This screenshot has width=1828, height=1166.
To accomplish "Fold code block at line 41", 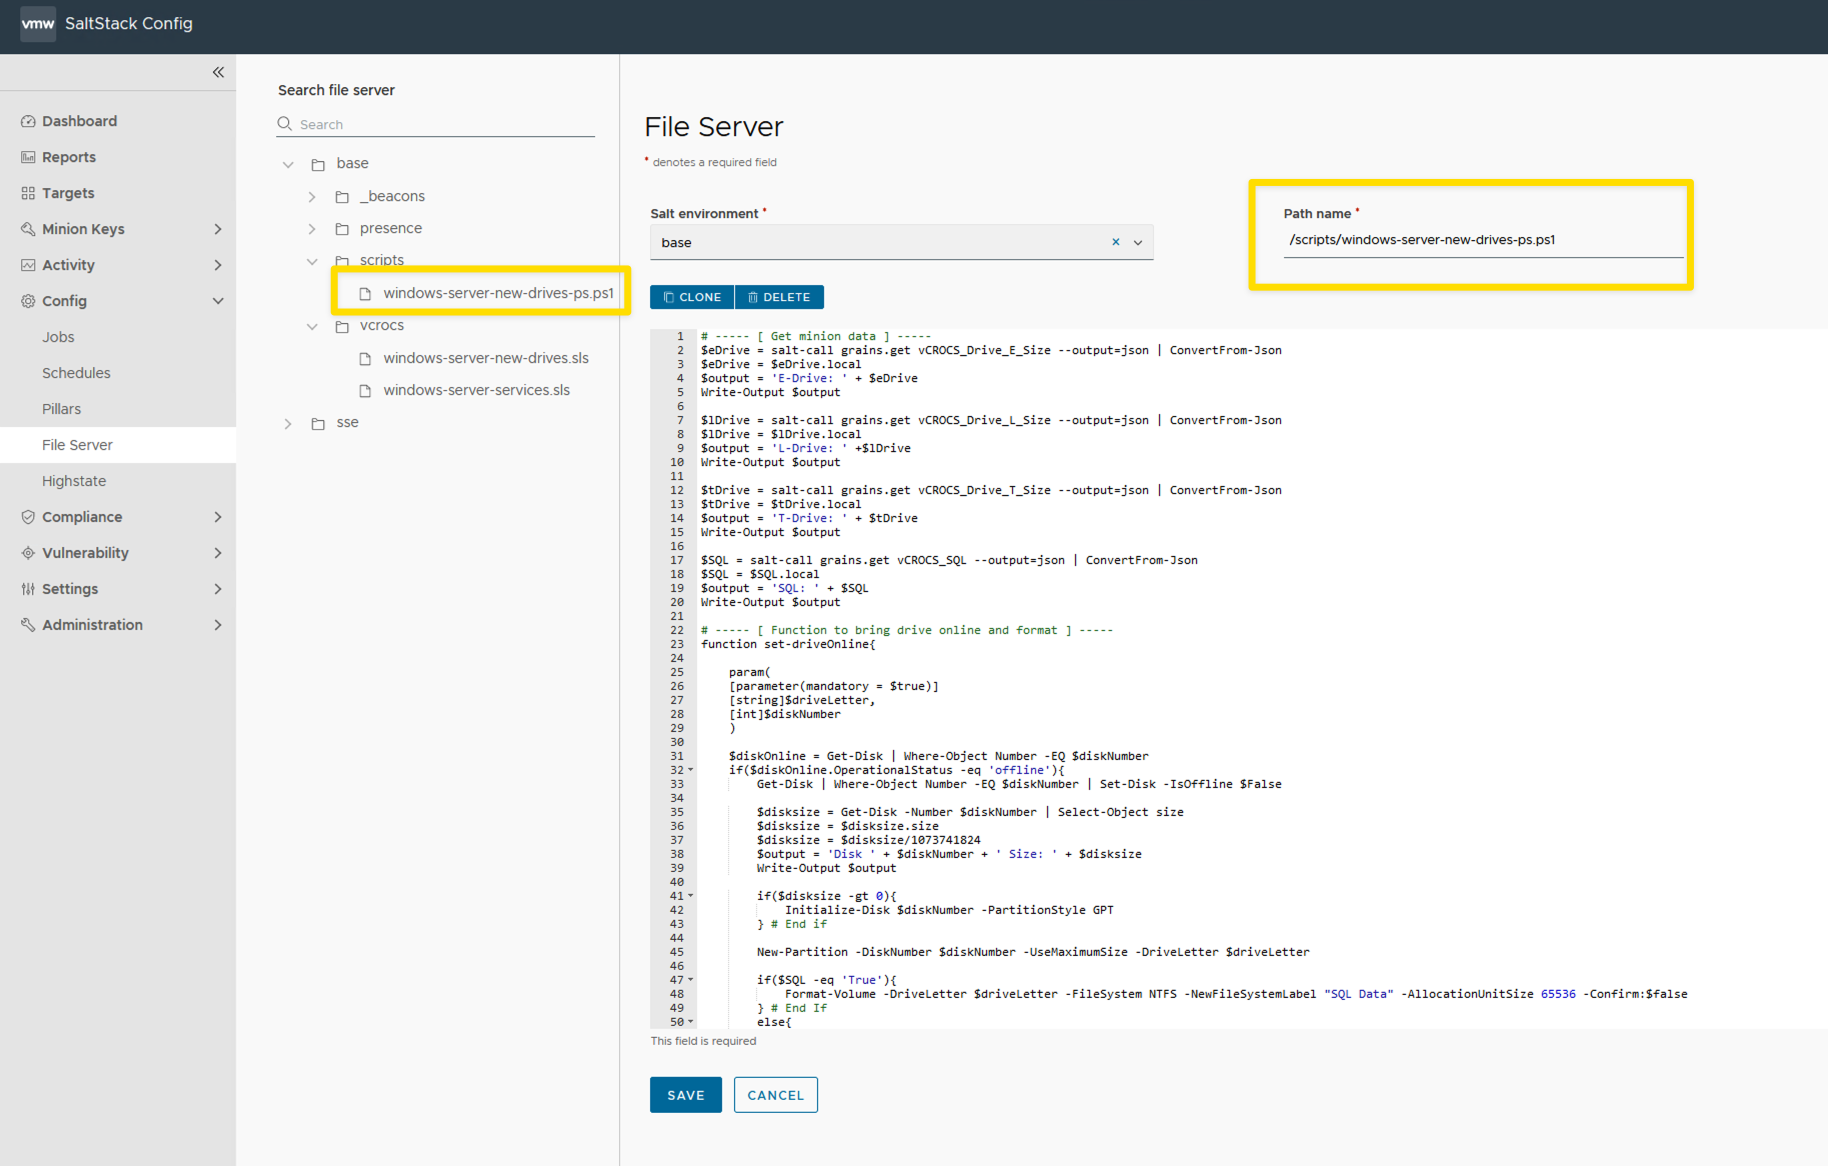I will coord(691,896).
